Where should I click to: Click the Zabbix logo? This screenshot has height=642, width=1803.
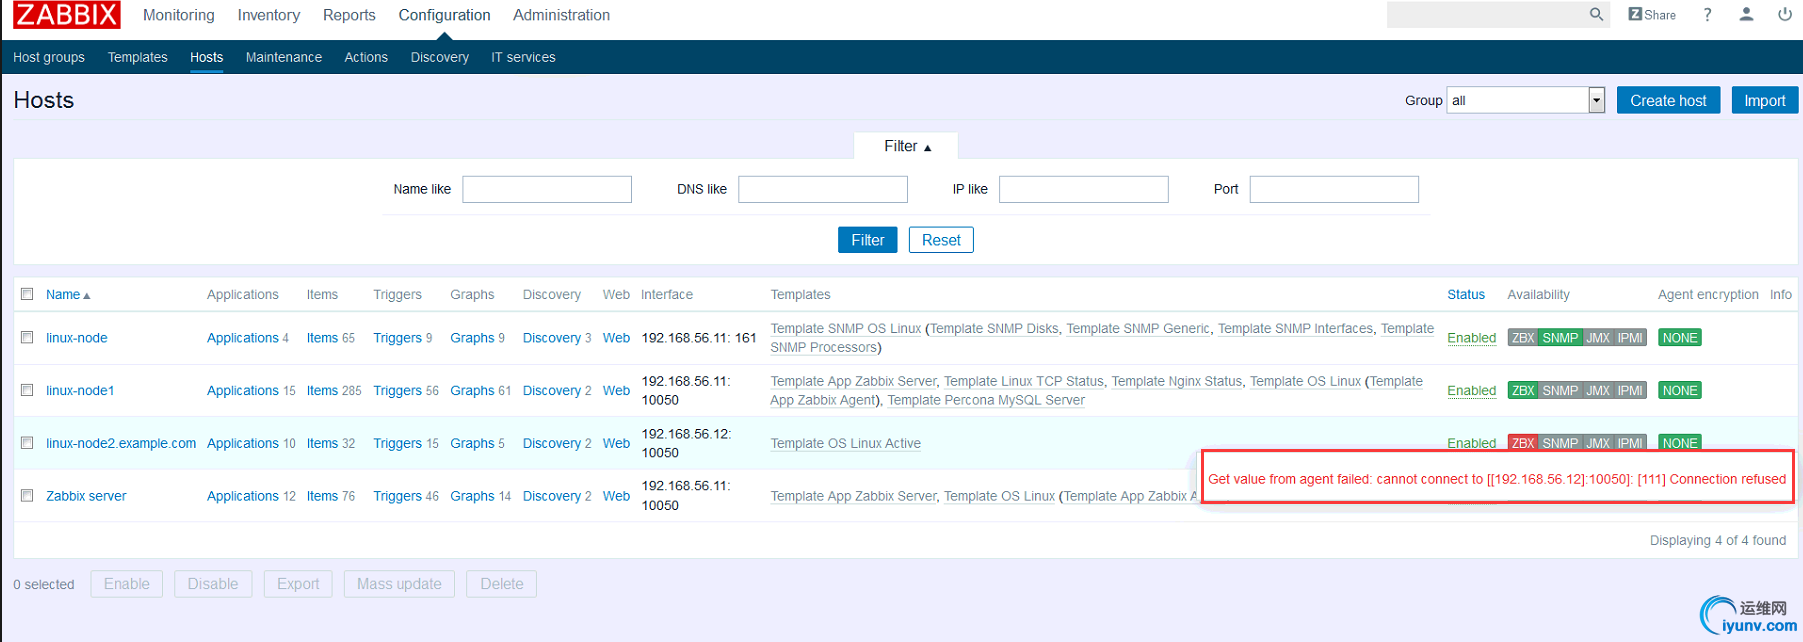tap(66, 15)
